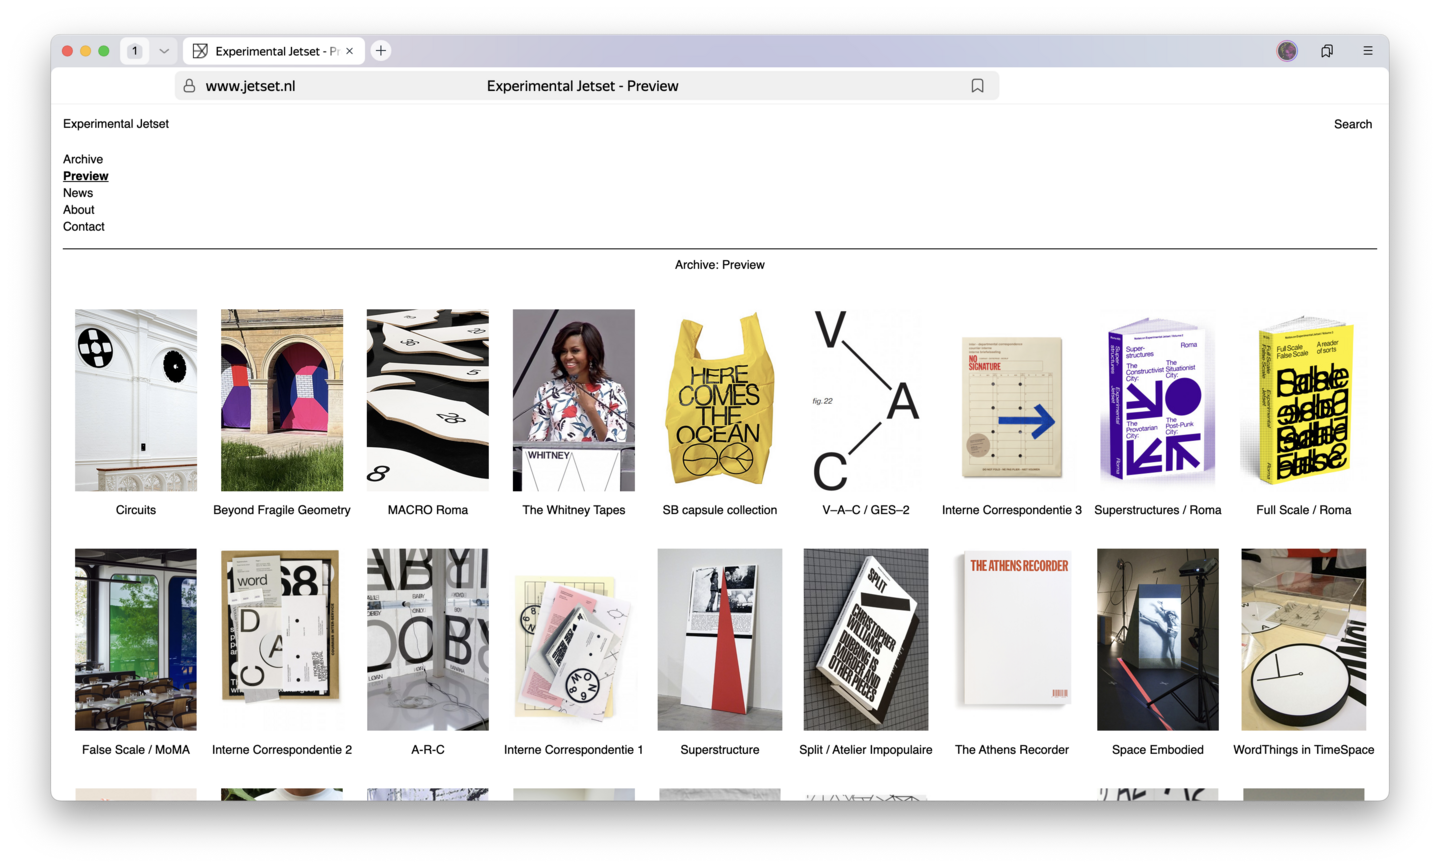
Task: Click the "The Athens Recorder" caption
Action: pos(1012,750)
